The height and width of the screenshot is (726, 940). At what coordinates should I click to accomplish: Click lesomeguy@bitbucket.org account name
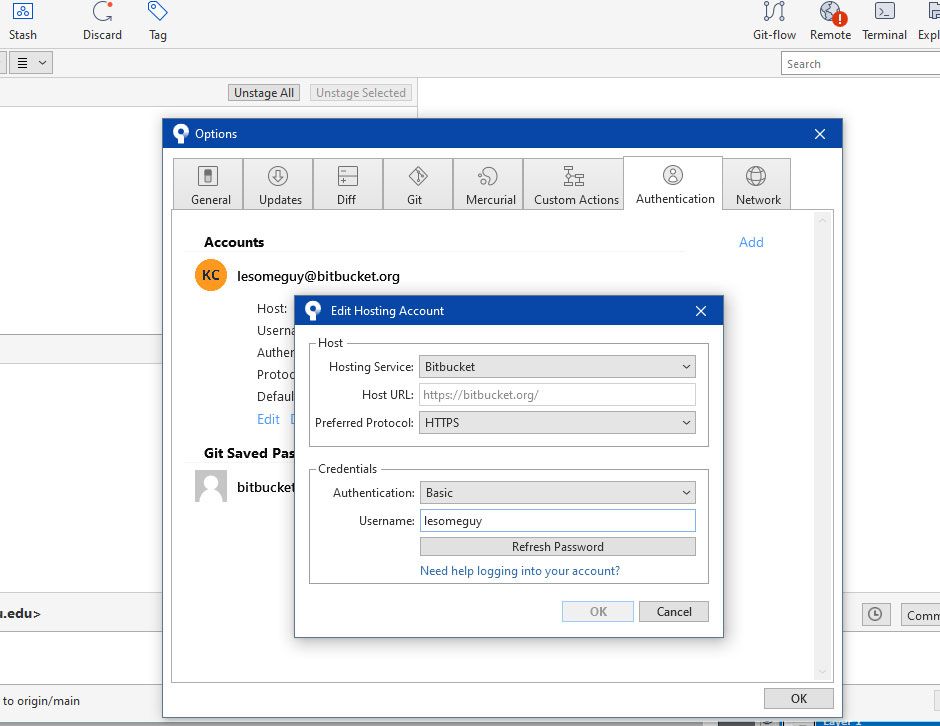click(318, 276)
